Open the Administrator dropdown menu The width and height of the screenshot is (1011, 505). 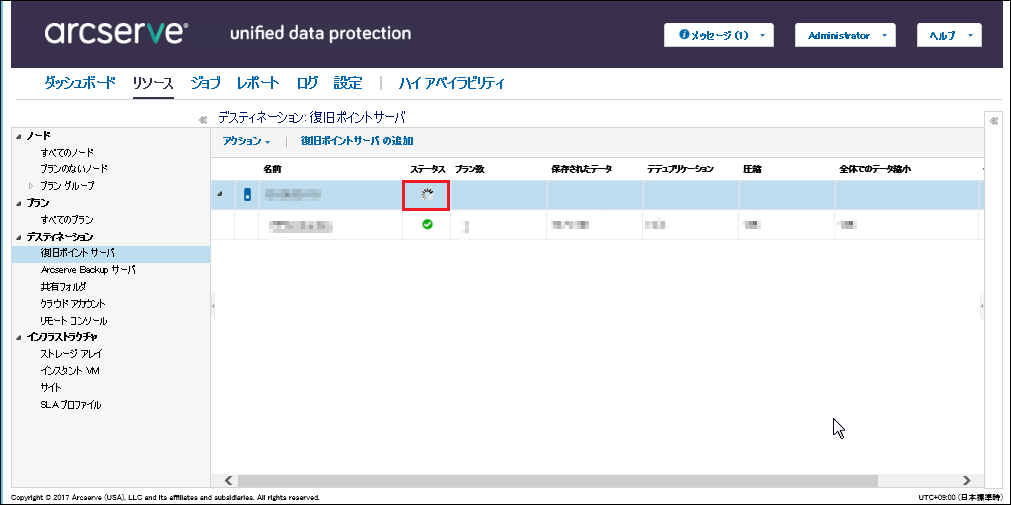click(845, 35)
